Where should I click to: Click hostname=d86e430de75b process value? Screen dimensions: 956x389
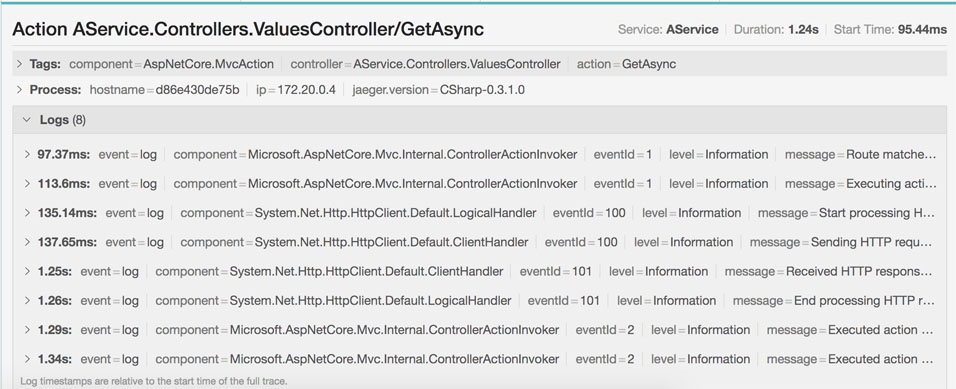coord(165,90)
